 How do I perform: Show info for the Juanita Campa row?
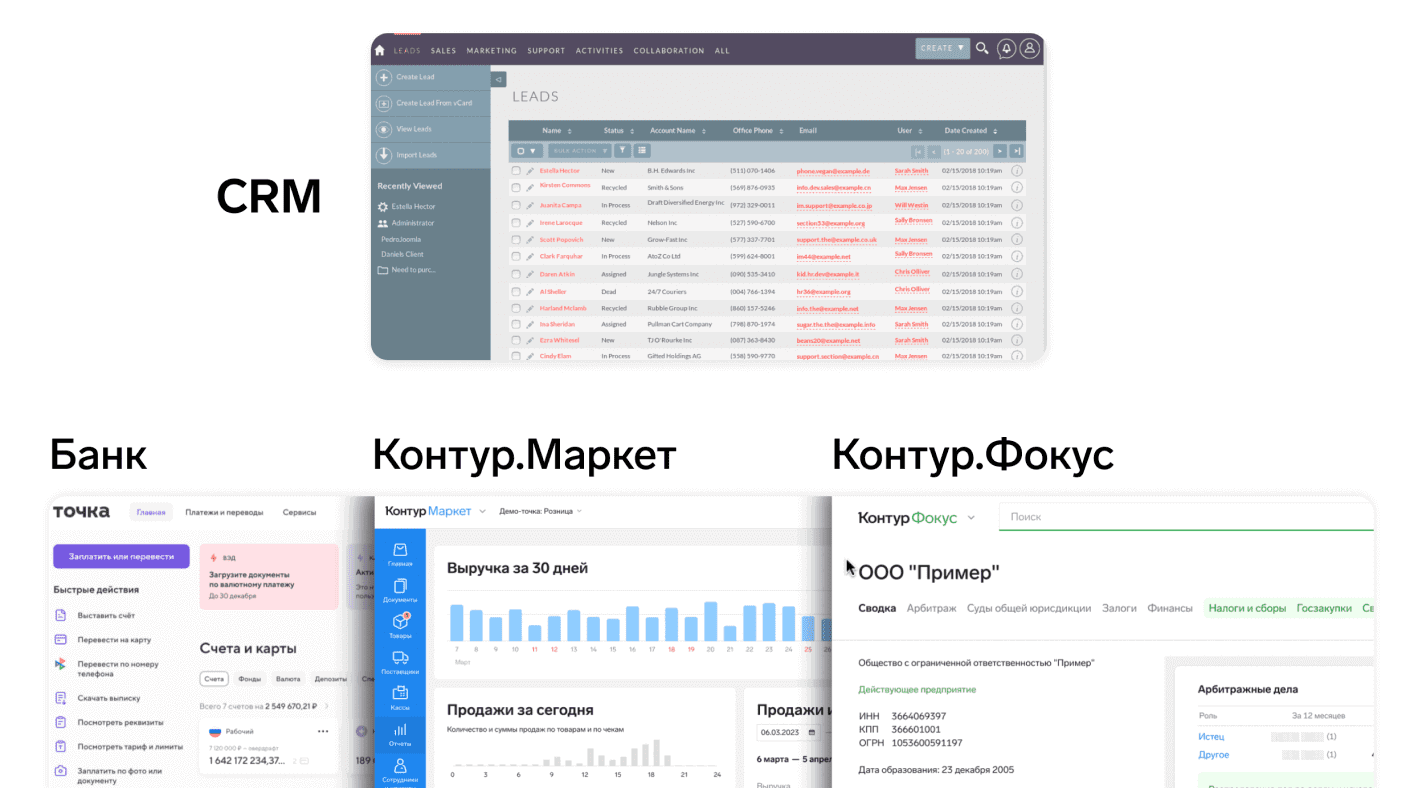click(1017, 205)
